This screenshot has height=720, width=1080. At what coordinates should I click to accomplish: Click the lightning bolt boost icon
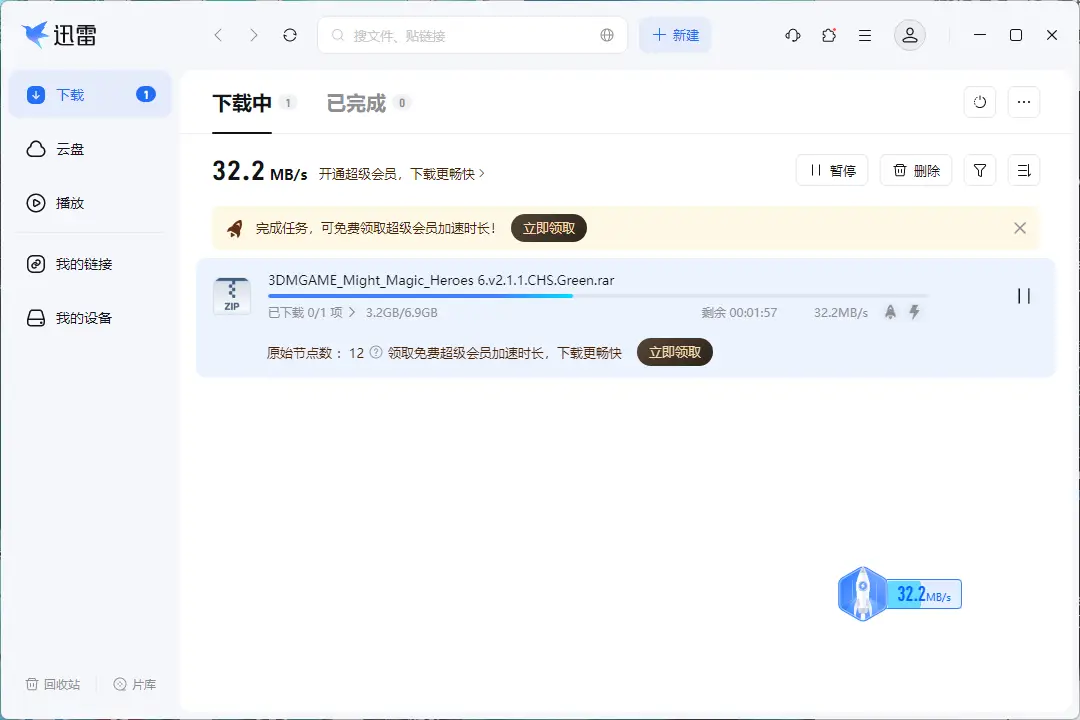point(915,312)
